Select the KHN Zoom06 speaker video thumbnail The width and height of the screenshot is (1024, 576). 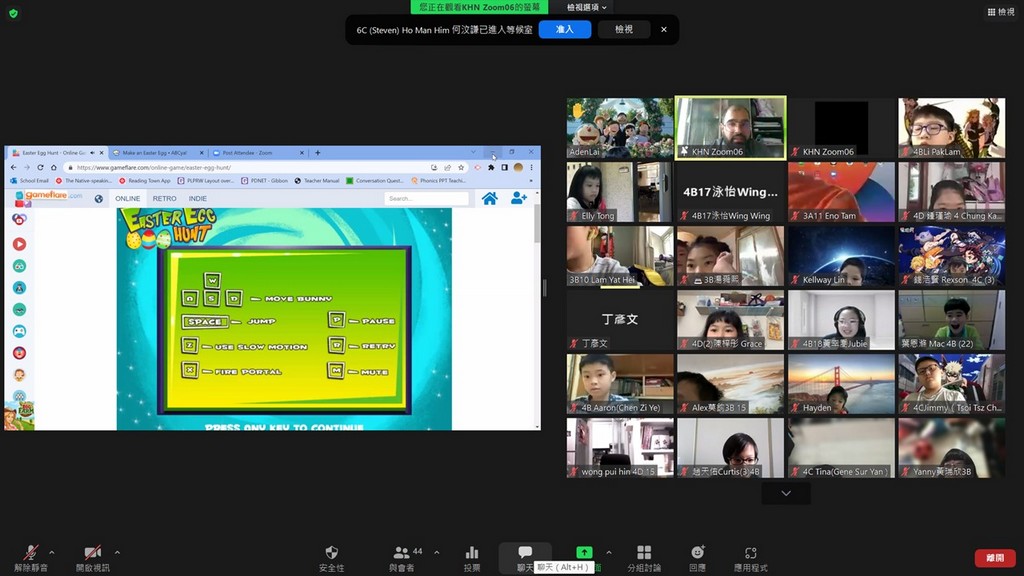(x=730, y=128)
